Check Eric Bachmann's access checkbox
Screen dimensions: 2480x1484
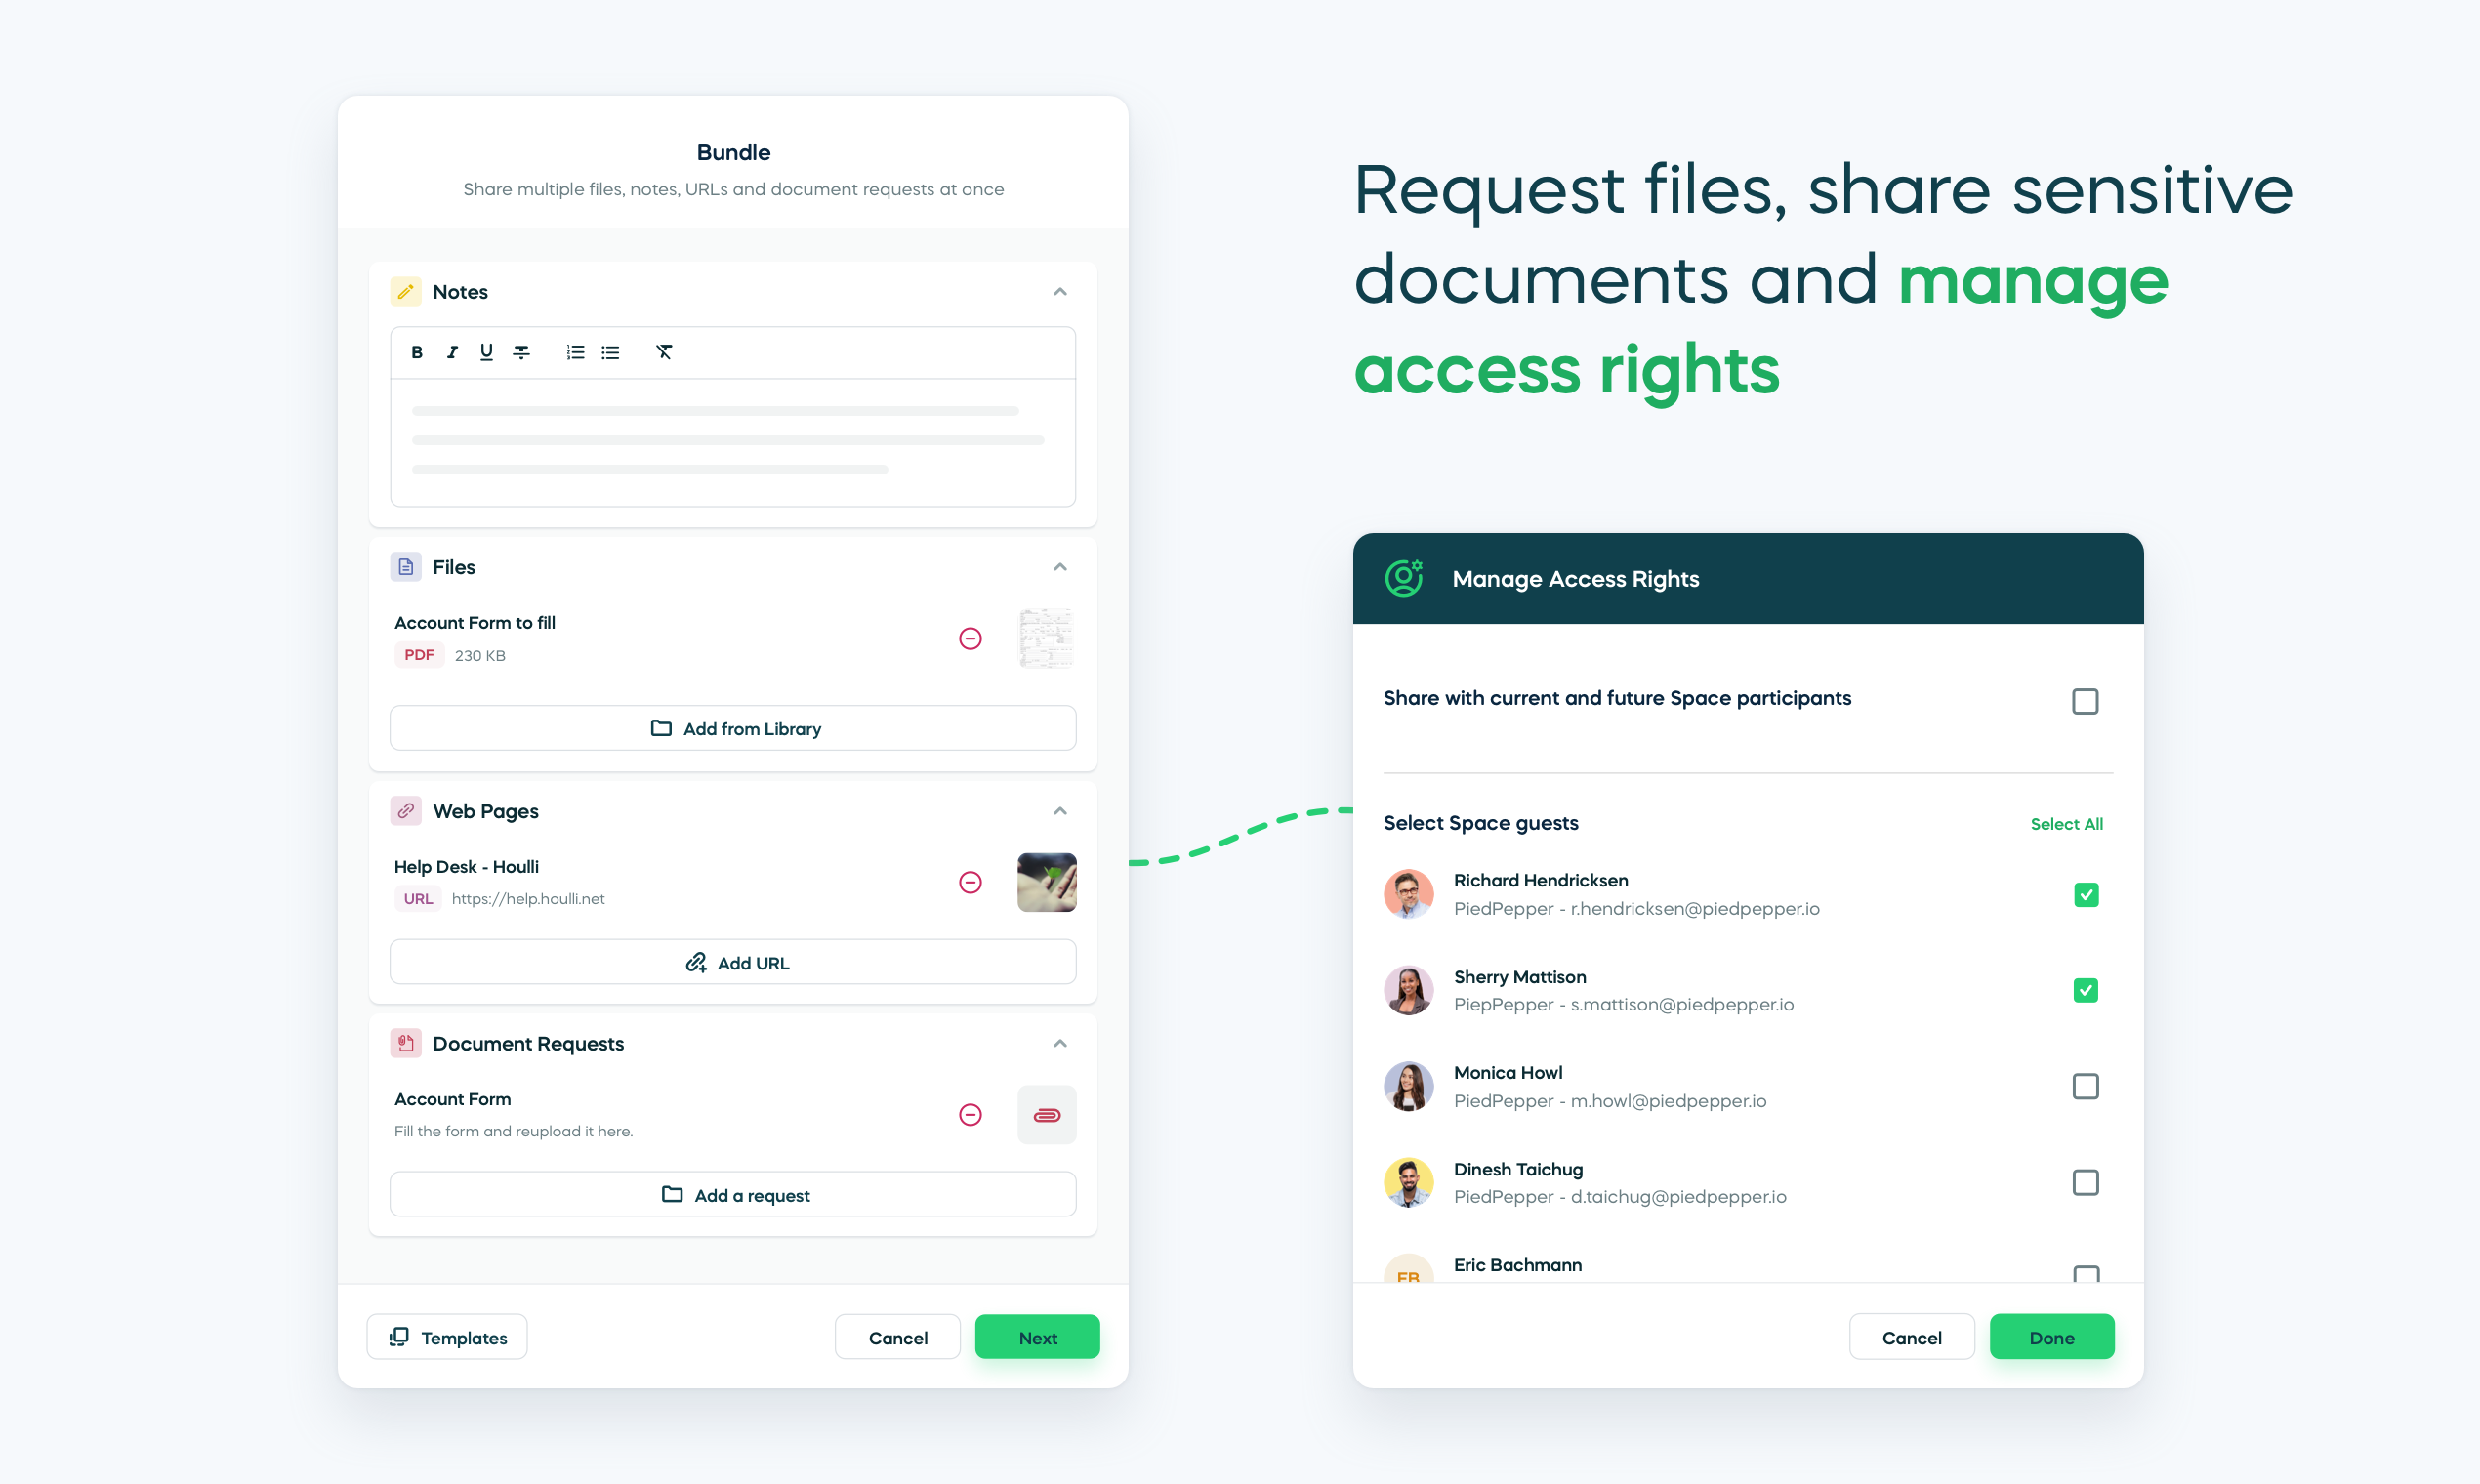click(2086, 1274)
